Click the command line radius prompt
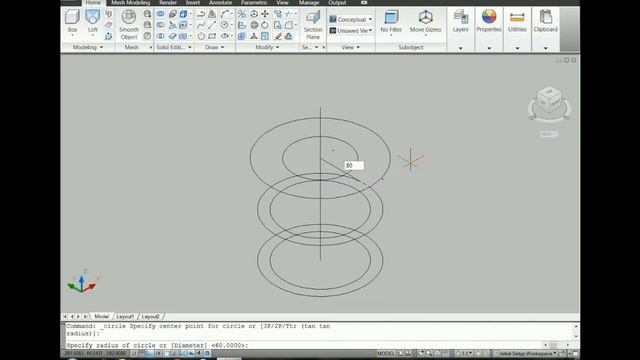 (x=157, y=345)
